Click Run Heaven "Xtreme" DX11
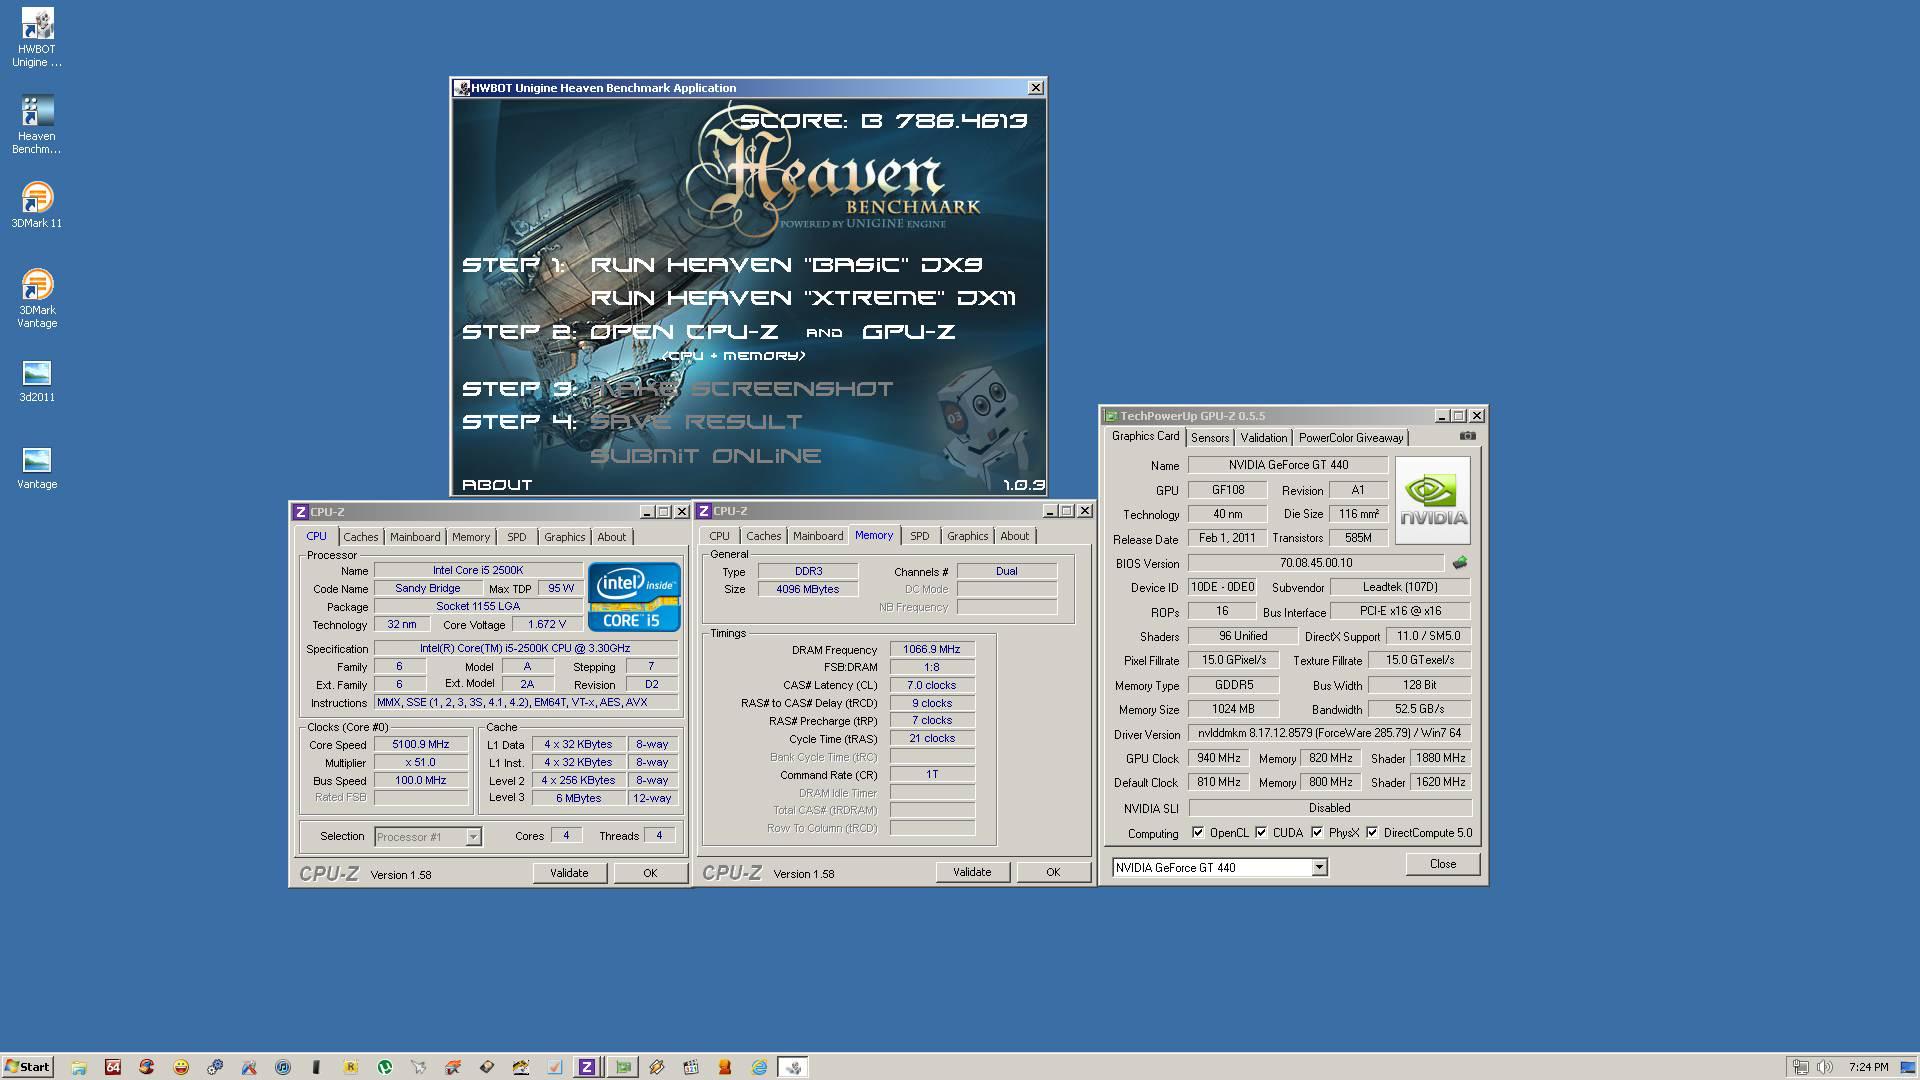 (803, 298)
